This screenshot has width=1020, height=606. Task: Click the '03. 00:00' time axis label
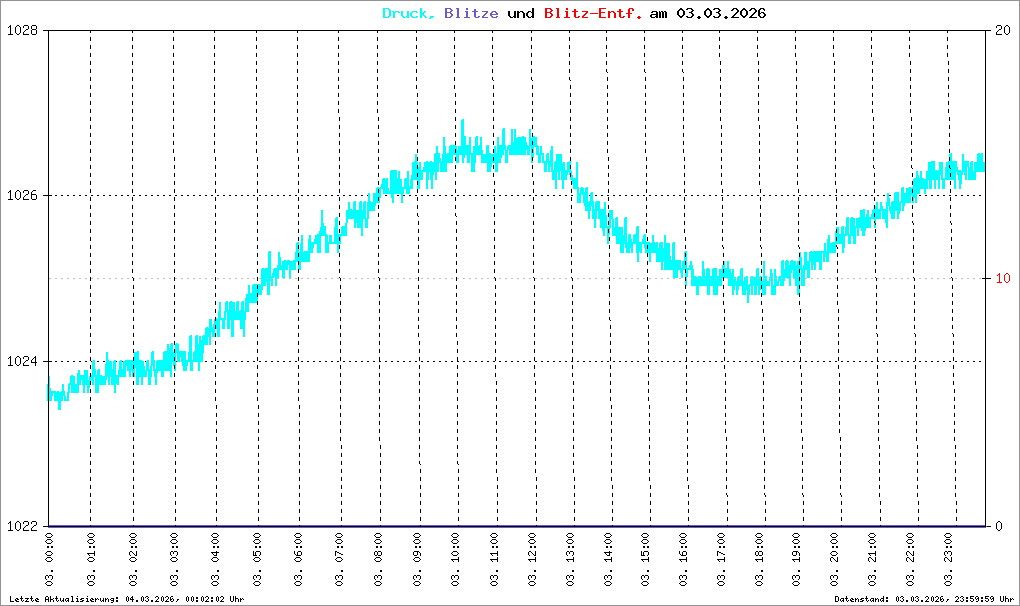click(x=49, y=560)
